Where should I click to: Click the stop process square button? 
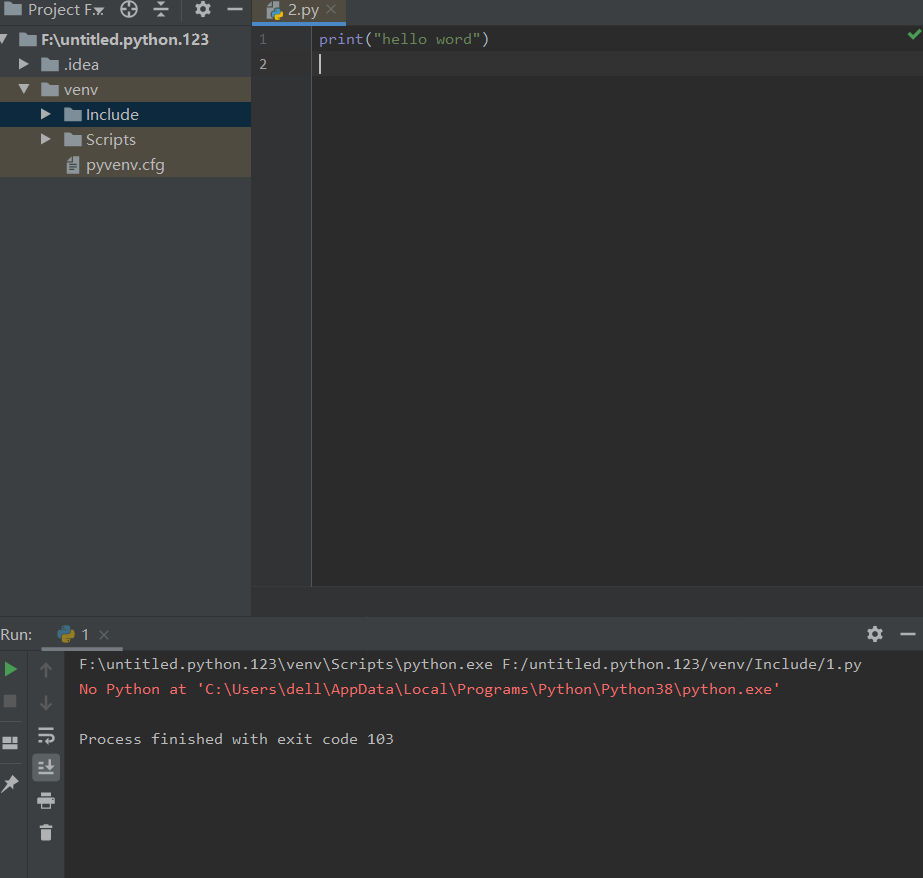tap(10, 701)
